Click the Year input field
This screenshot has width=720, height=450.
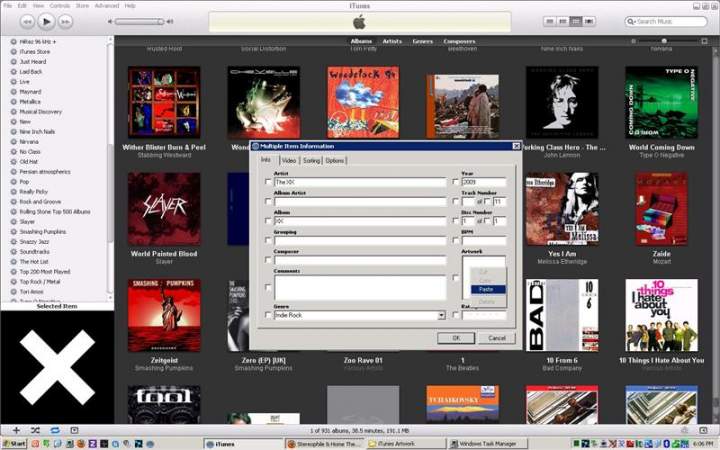point(484,182)
